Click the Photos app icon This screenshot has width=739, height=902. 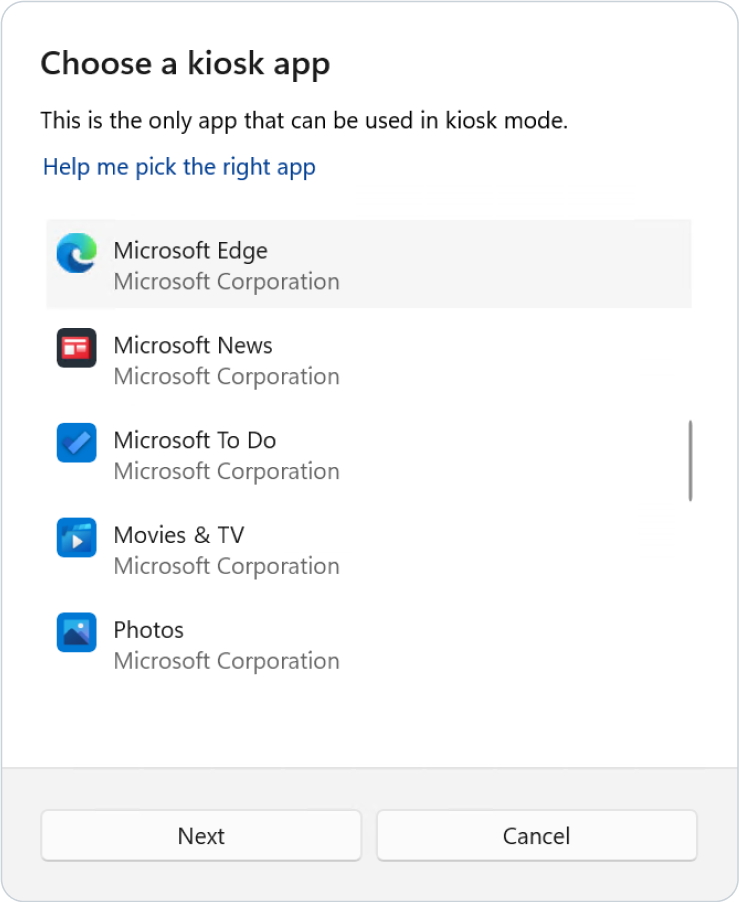tap(76, 633)
